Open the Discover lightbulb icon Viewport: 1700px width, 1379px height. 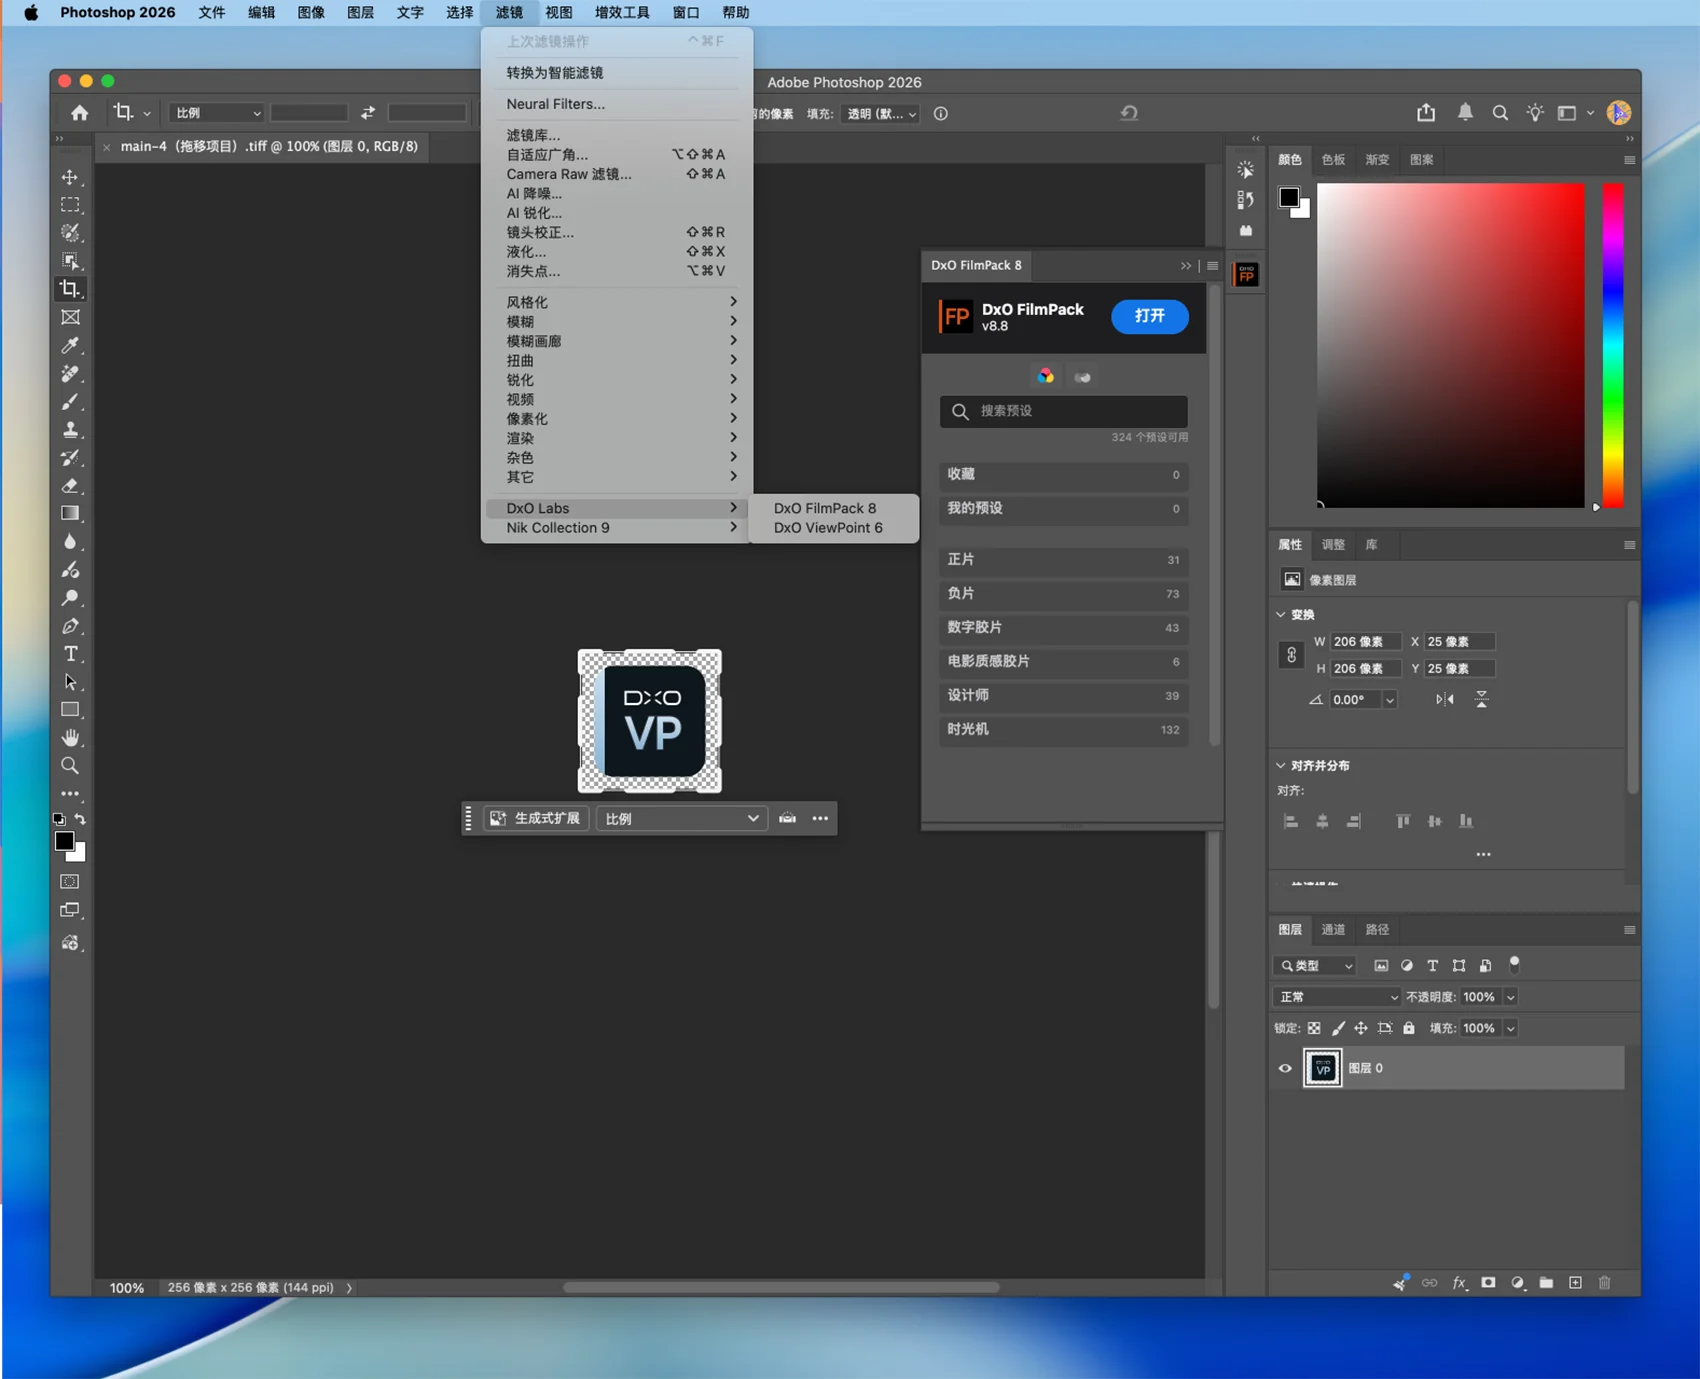[1535, 113]
